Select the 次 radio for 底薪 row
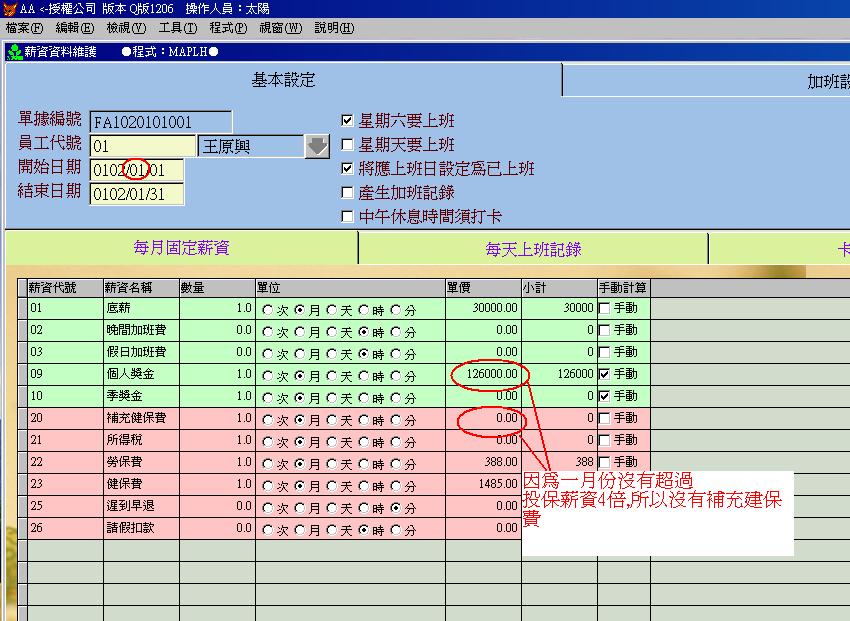Viewport: 850px width, 621px height. (267, 309)
